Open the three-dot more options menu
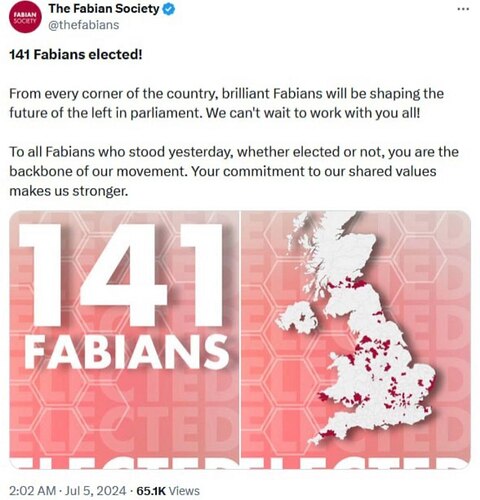Screen dimensions: 480x500 tap(463, 9)
